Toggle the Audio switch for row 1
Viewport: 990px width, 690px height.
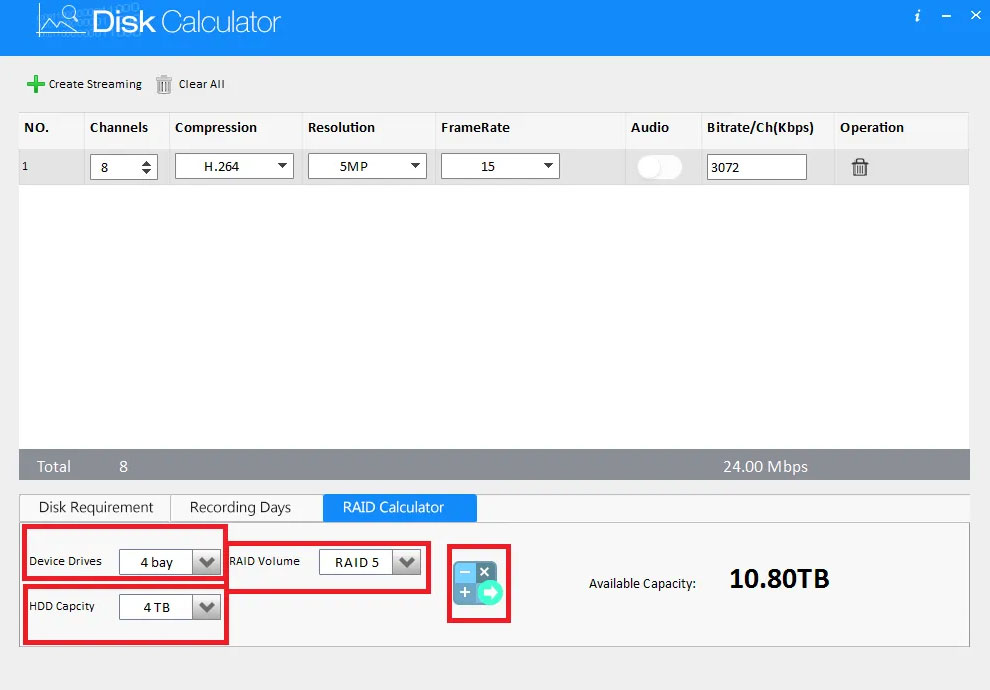pos(659,167)
